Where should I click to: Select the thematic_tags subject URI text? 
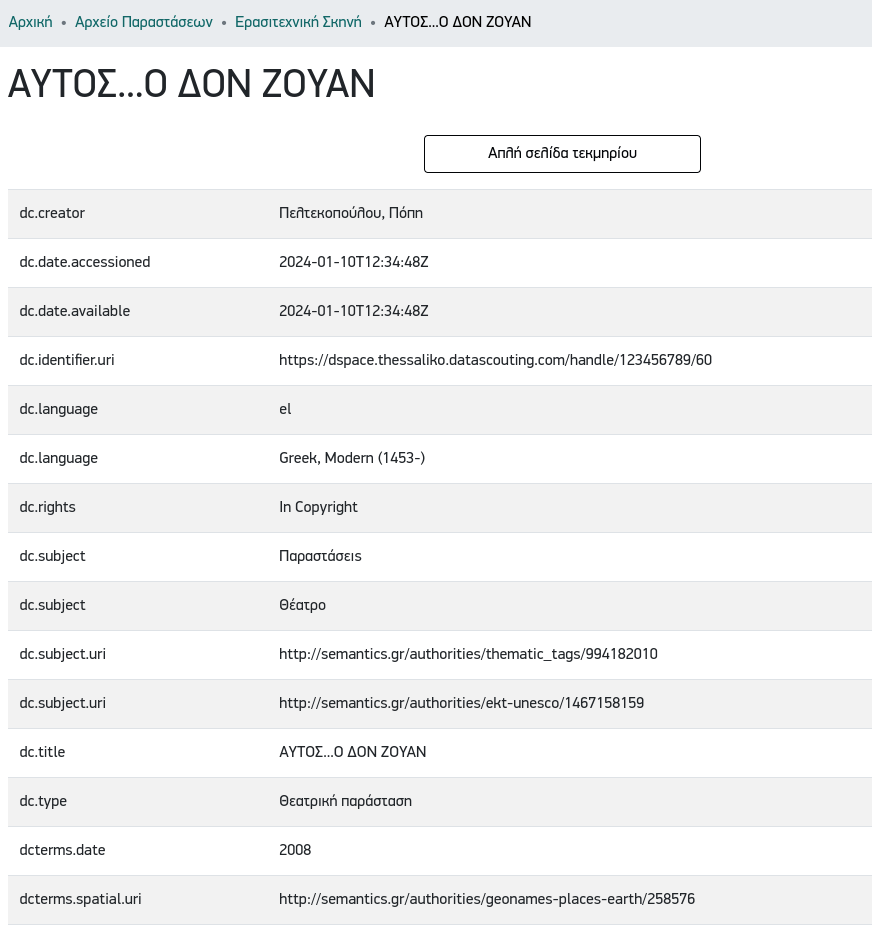tap(468, 654)
